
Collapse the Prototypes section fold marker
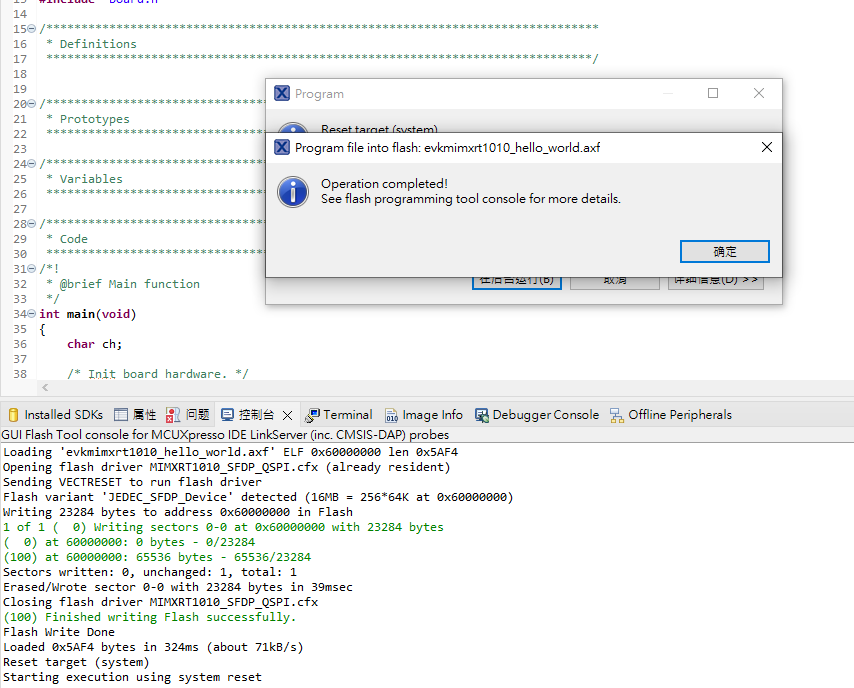pos(31,102)
